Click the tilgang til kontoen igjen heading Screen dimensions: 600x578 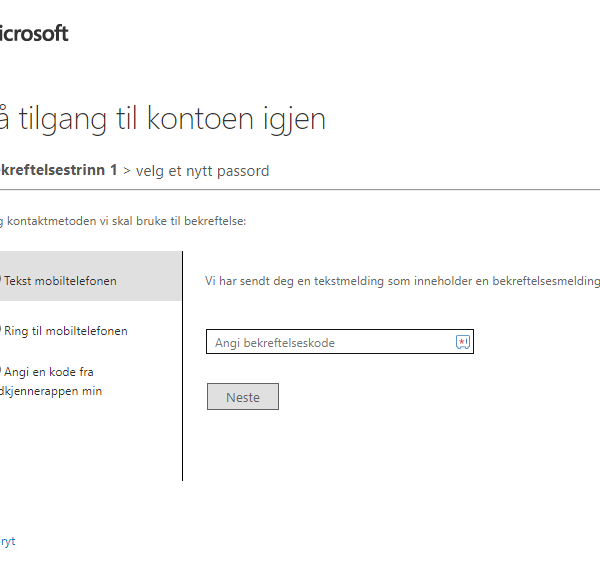click(163, 119)
